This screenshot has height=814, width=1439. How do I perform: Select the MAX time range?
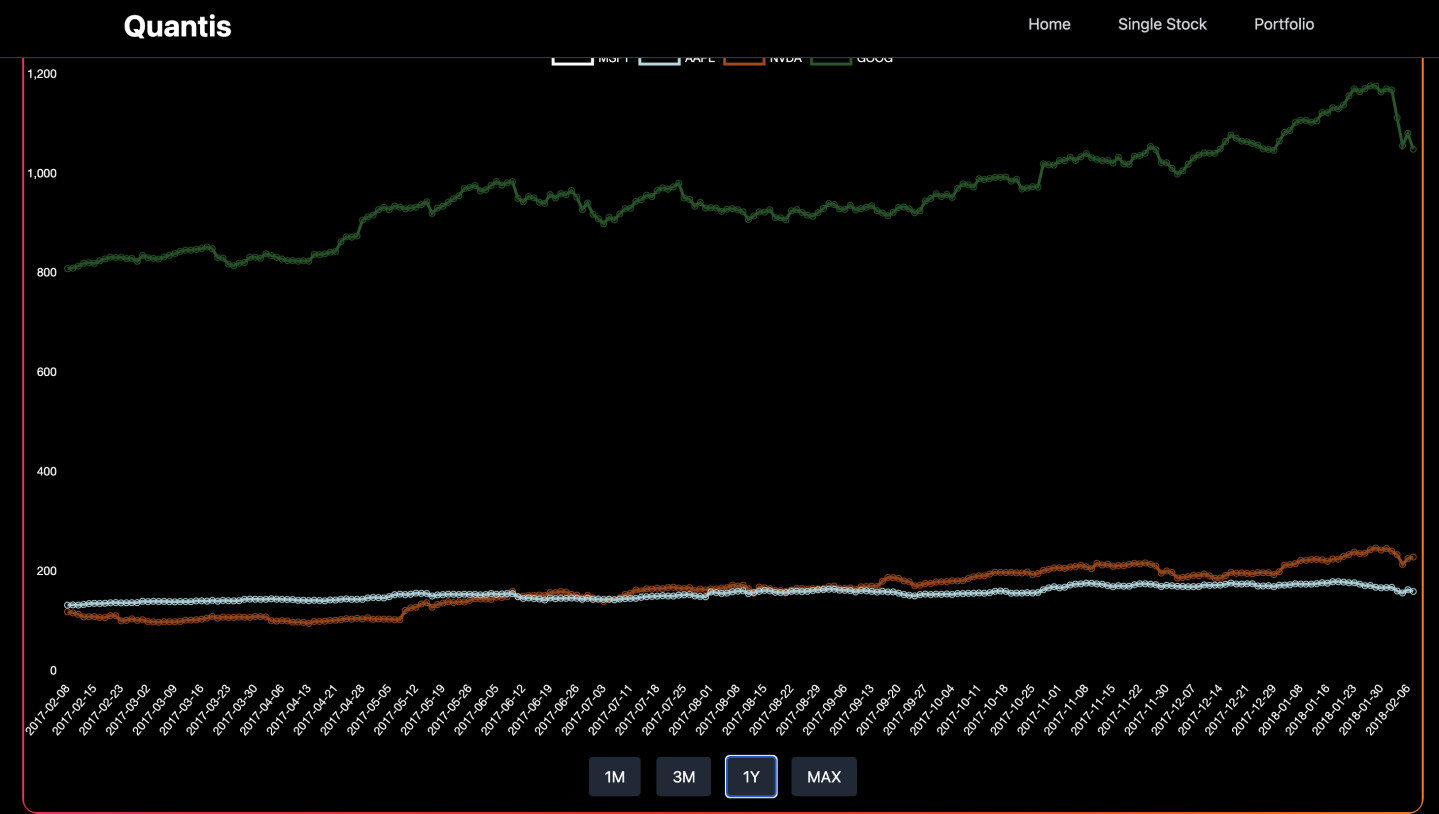tap(824, 777)
